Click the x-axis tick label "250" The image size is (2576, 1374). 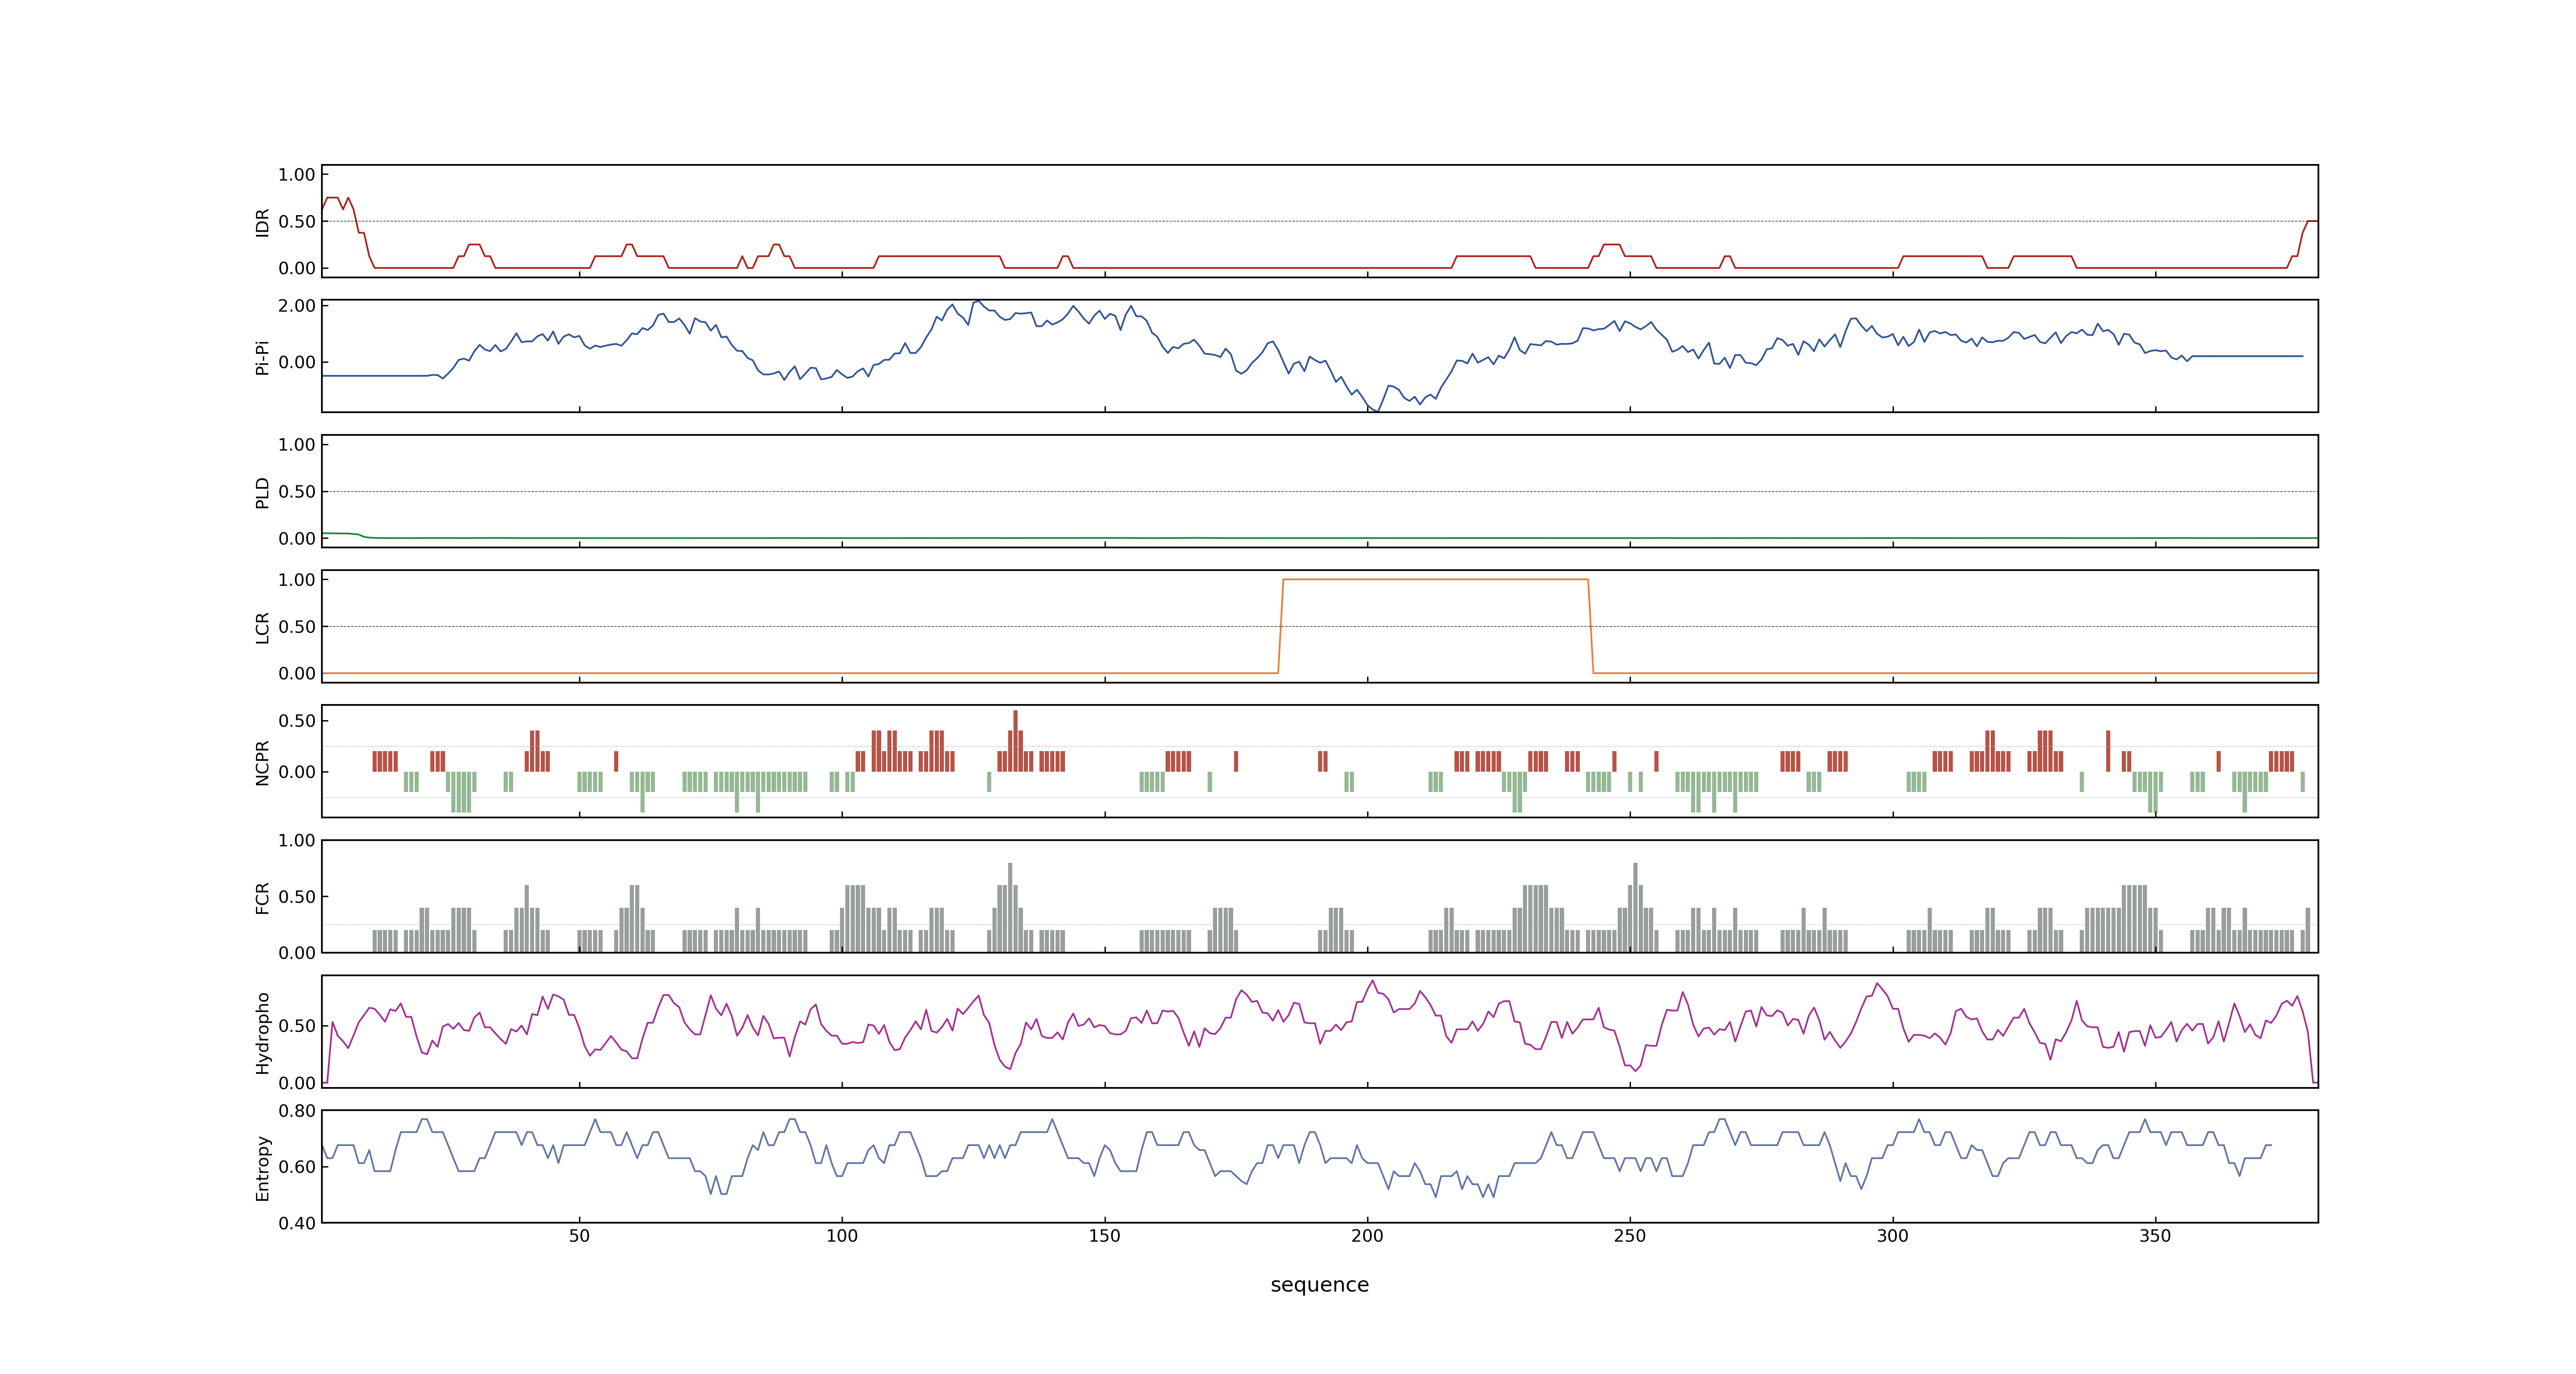click(x=1630, y=1236)
